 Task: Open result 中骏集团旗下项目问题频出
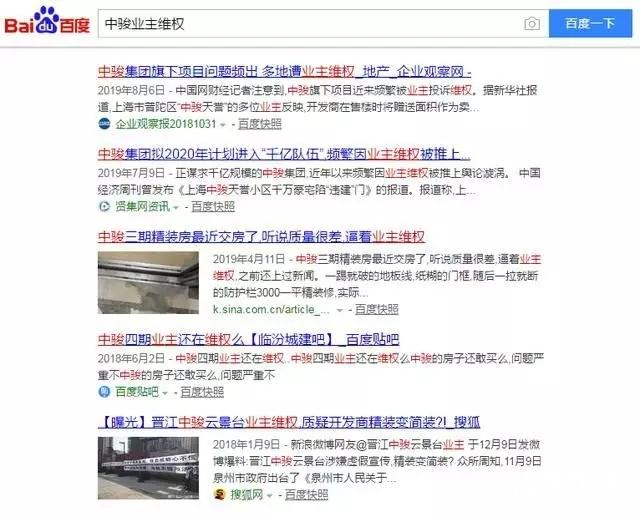pos(284,72)
